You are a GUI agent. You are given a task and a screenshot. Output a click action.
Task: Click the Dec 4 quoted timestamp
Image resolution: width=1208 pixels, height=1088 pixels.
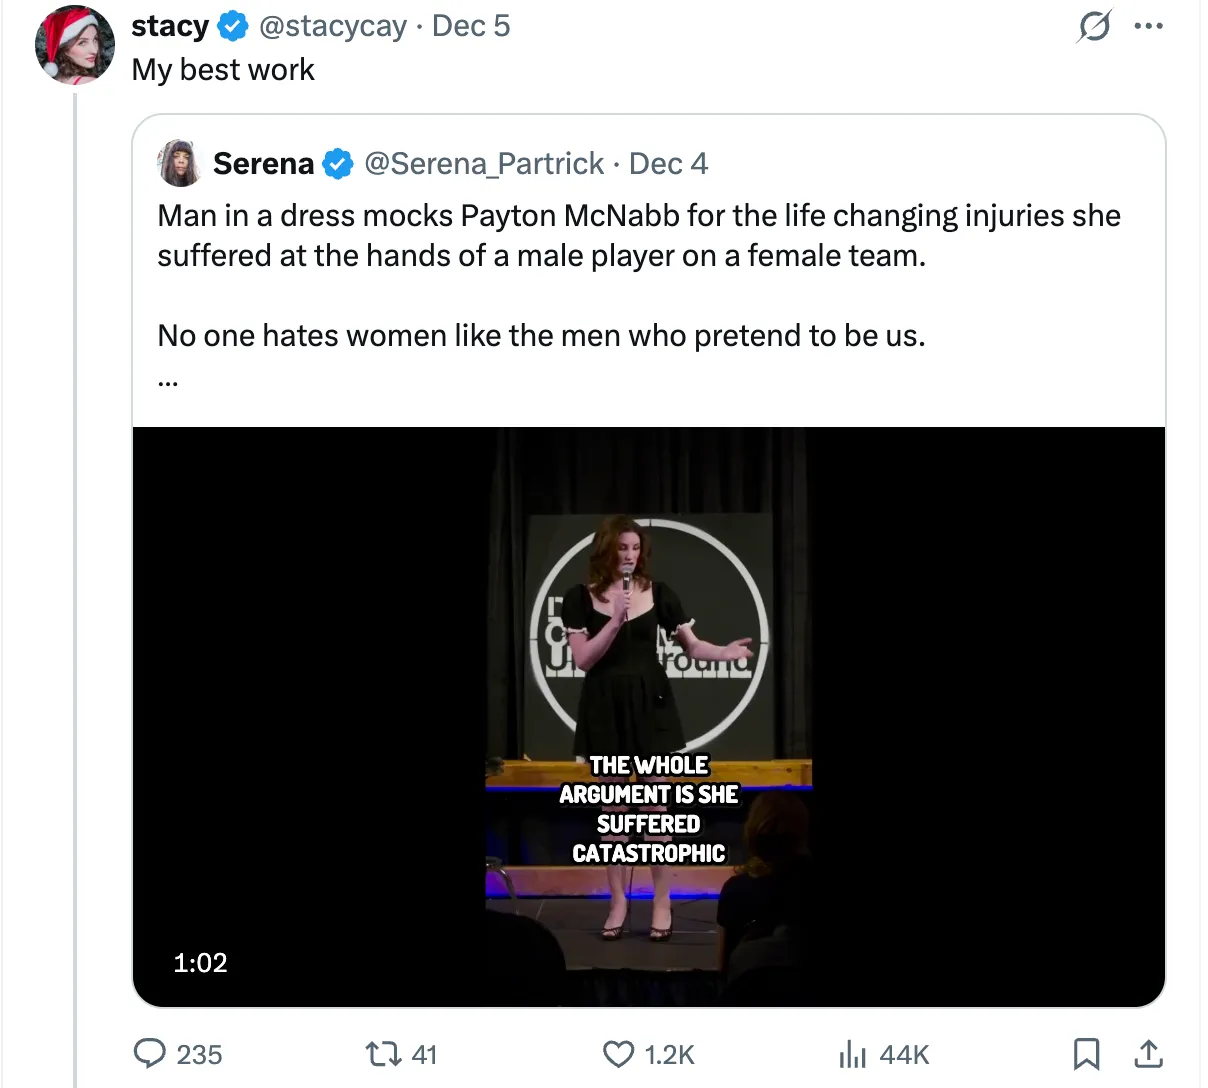pyautogui.click(x=668, y=164)
